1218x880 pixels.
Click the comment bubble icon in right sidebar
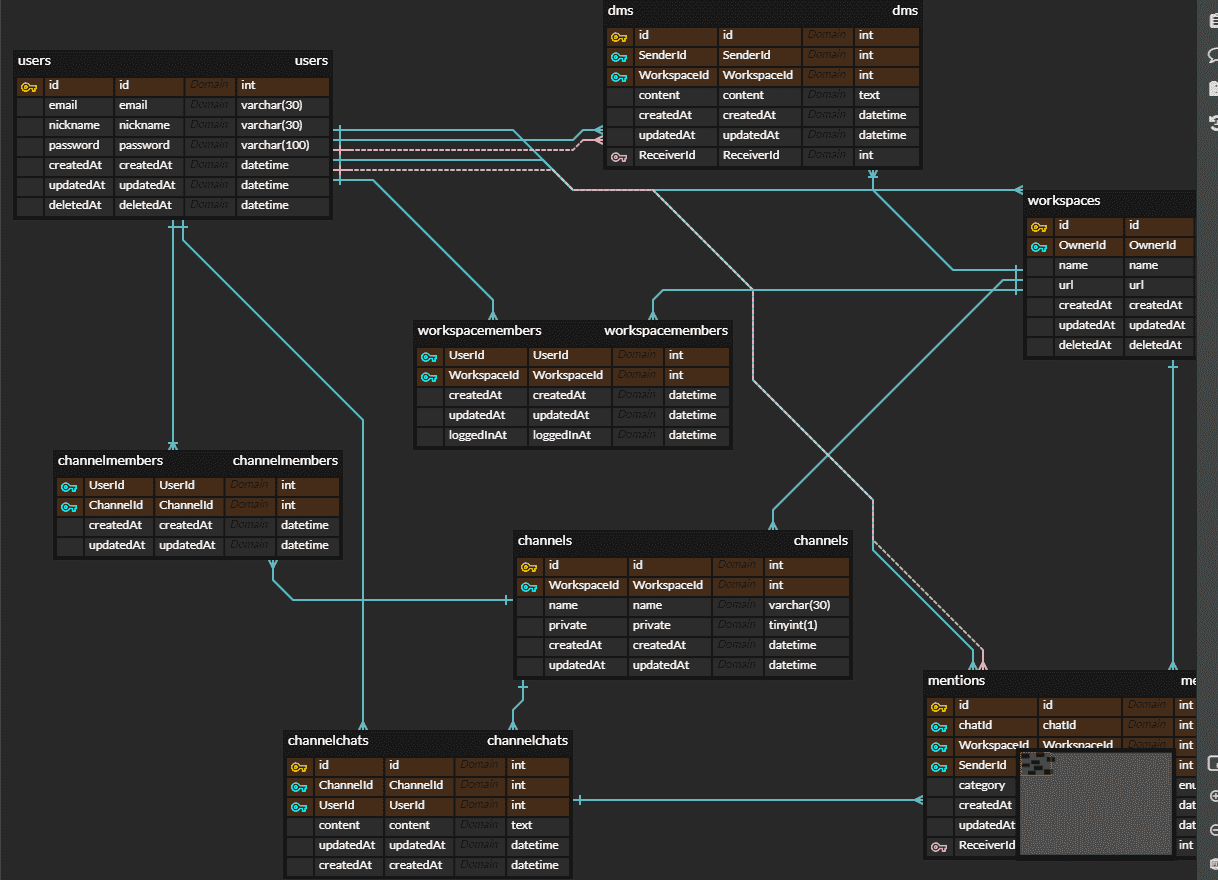click(x=1213, y=56)
